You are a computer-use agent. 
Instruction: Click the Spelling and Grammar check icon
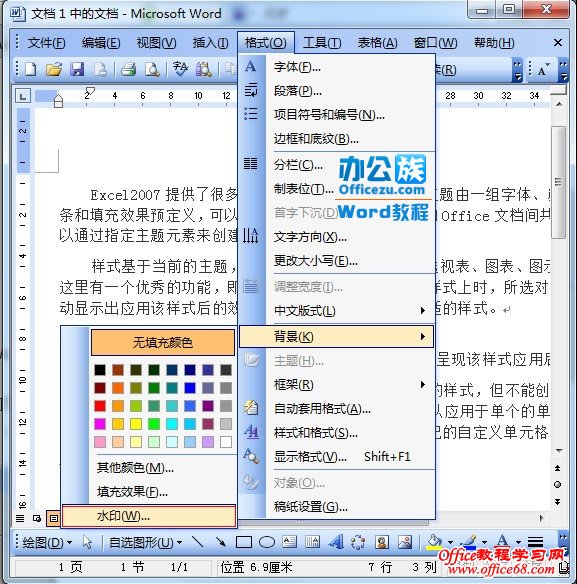[180, 69]
